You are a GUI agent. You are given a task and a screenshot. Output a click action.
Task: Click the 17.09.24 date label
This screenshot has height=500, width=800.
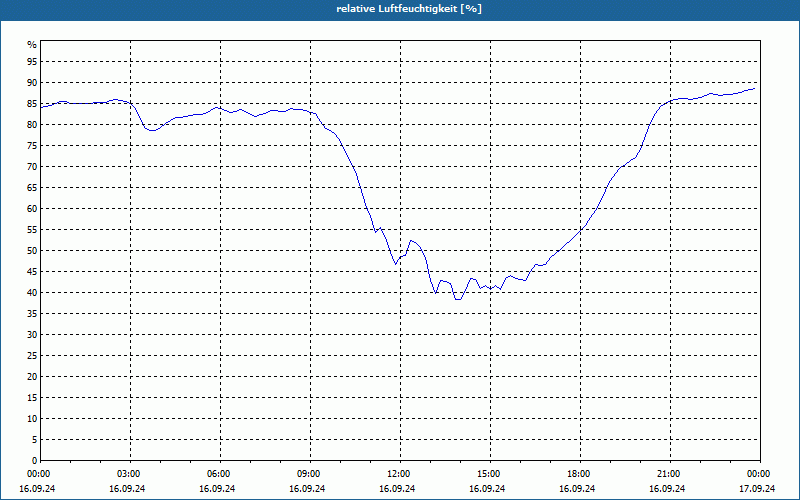coord(757,489)
